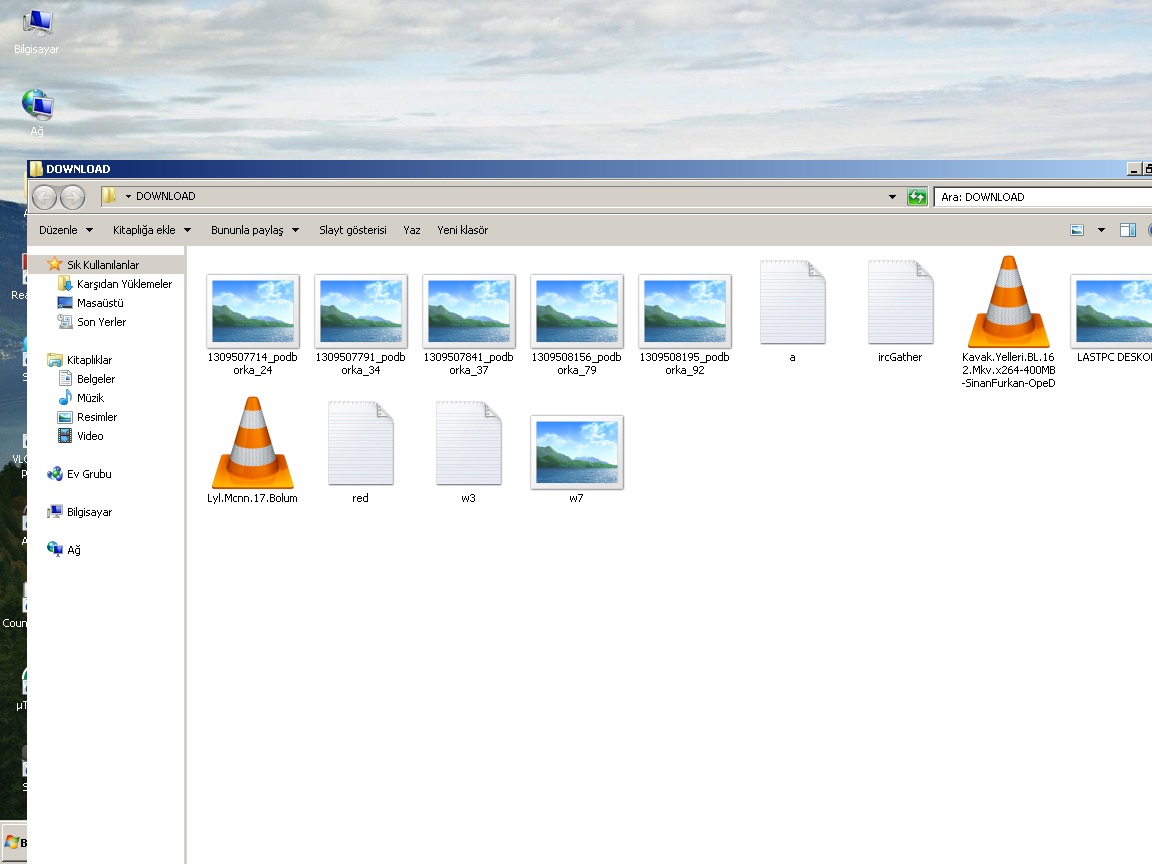The image size is (1152, 864).
Task: Click Yaz in the toolbar
Action: coord(412,230)
